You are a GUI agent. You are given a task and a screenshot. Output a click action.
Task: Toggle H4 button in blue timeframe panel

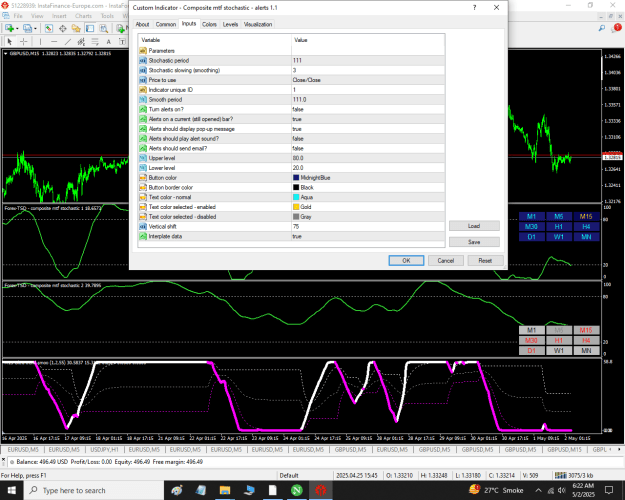coord(586,226)
